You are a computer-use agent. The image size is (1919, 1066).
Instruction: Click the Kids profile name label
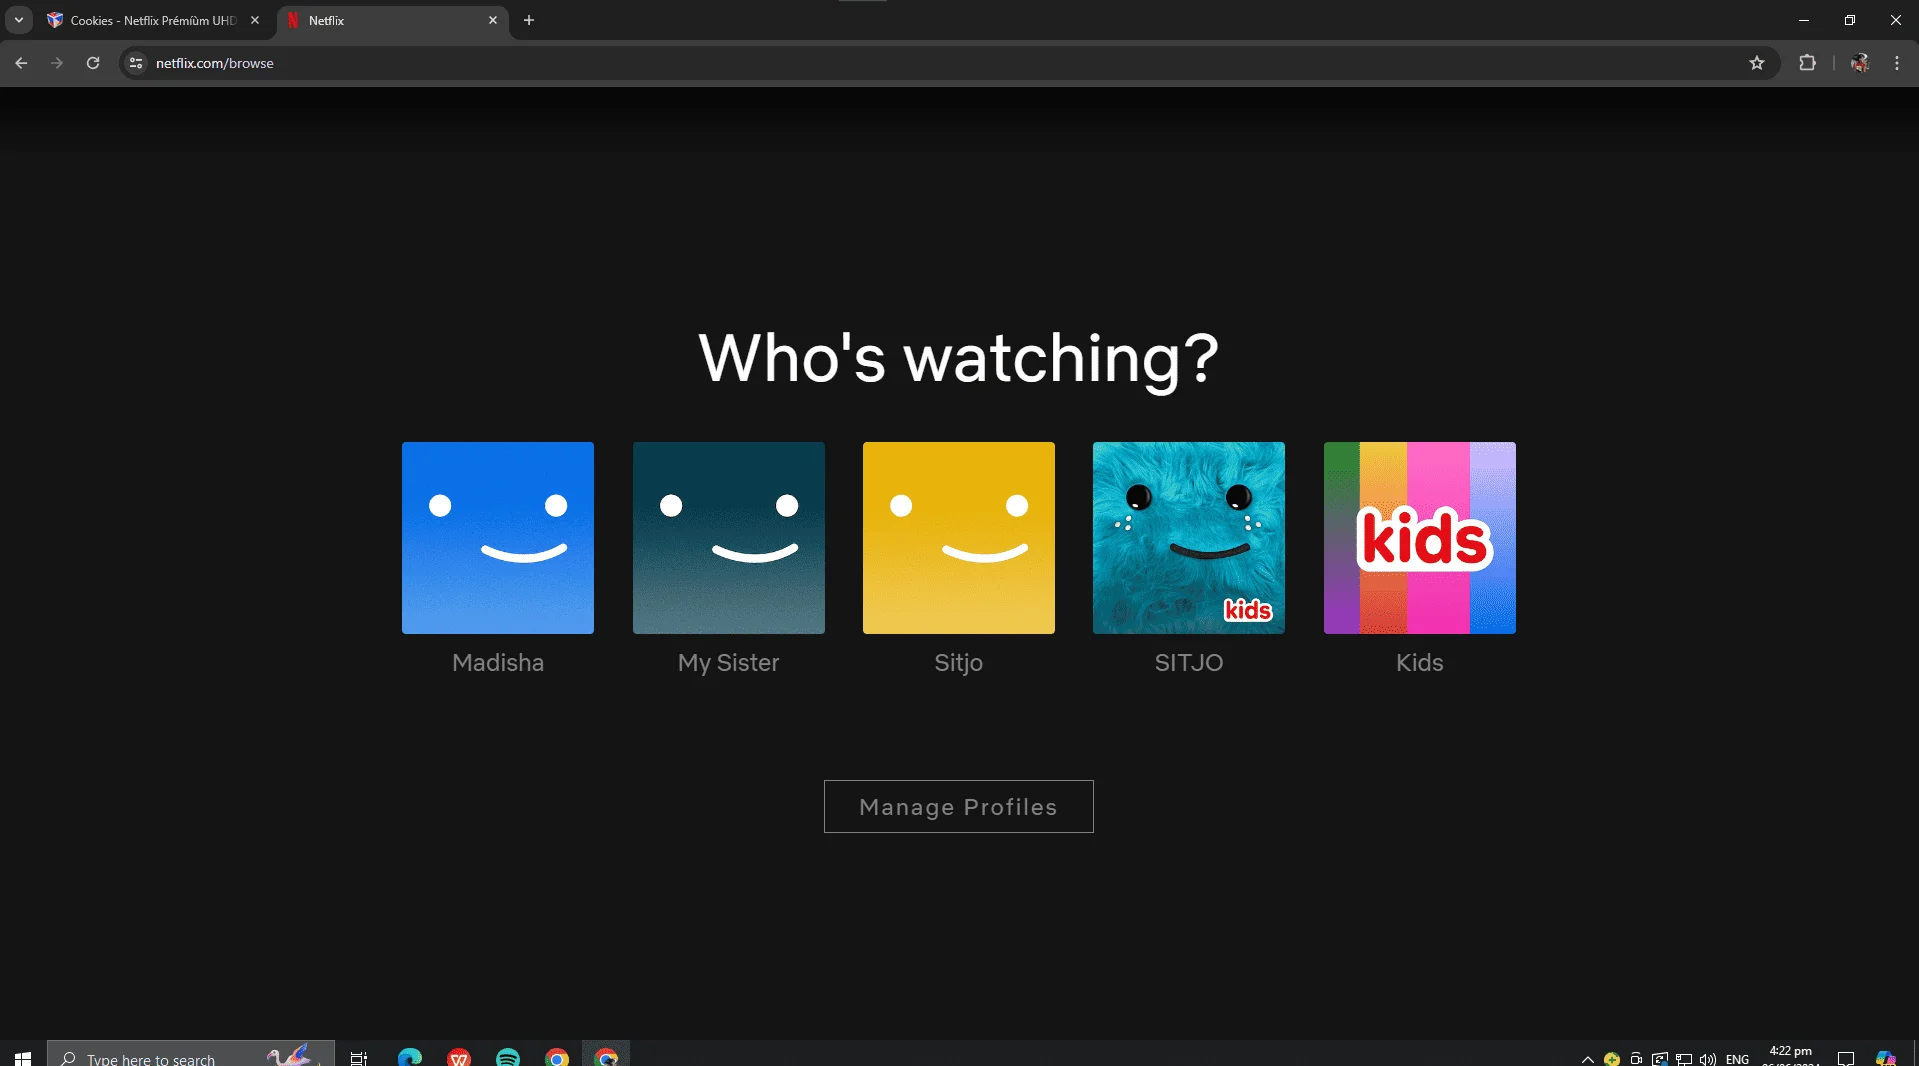(1420, 663)
